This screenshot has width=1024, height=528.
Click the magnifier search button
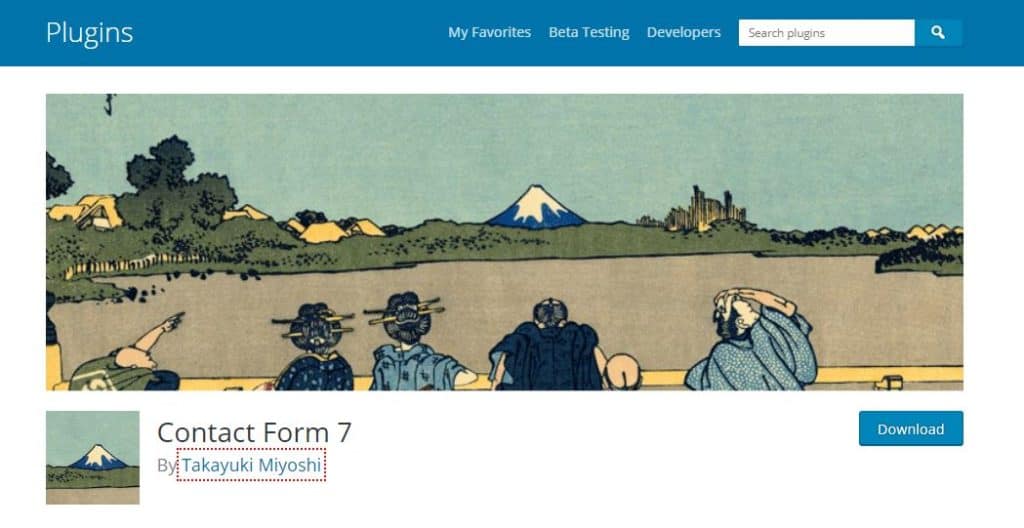pos(938,33)
